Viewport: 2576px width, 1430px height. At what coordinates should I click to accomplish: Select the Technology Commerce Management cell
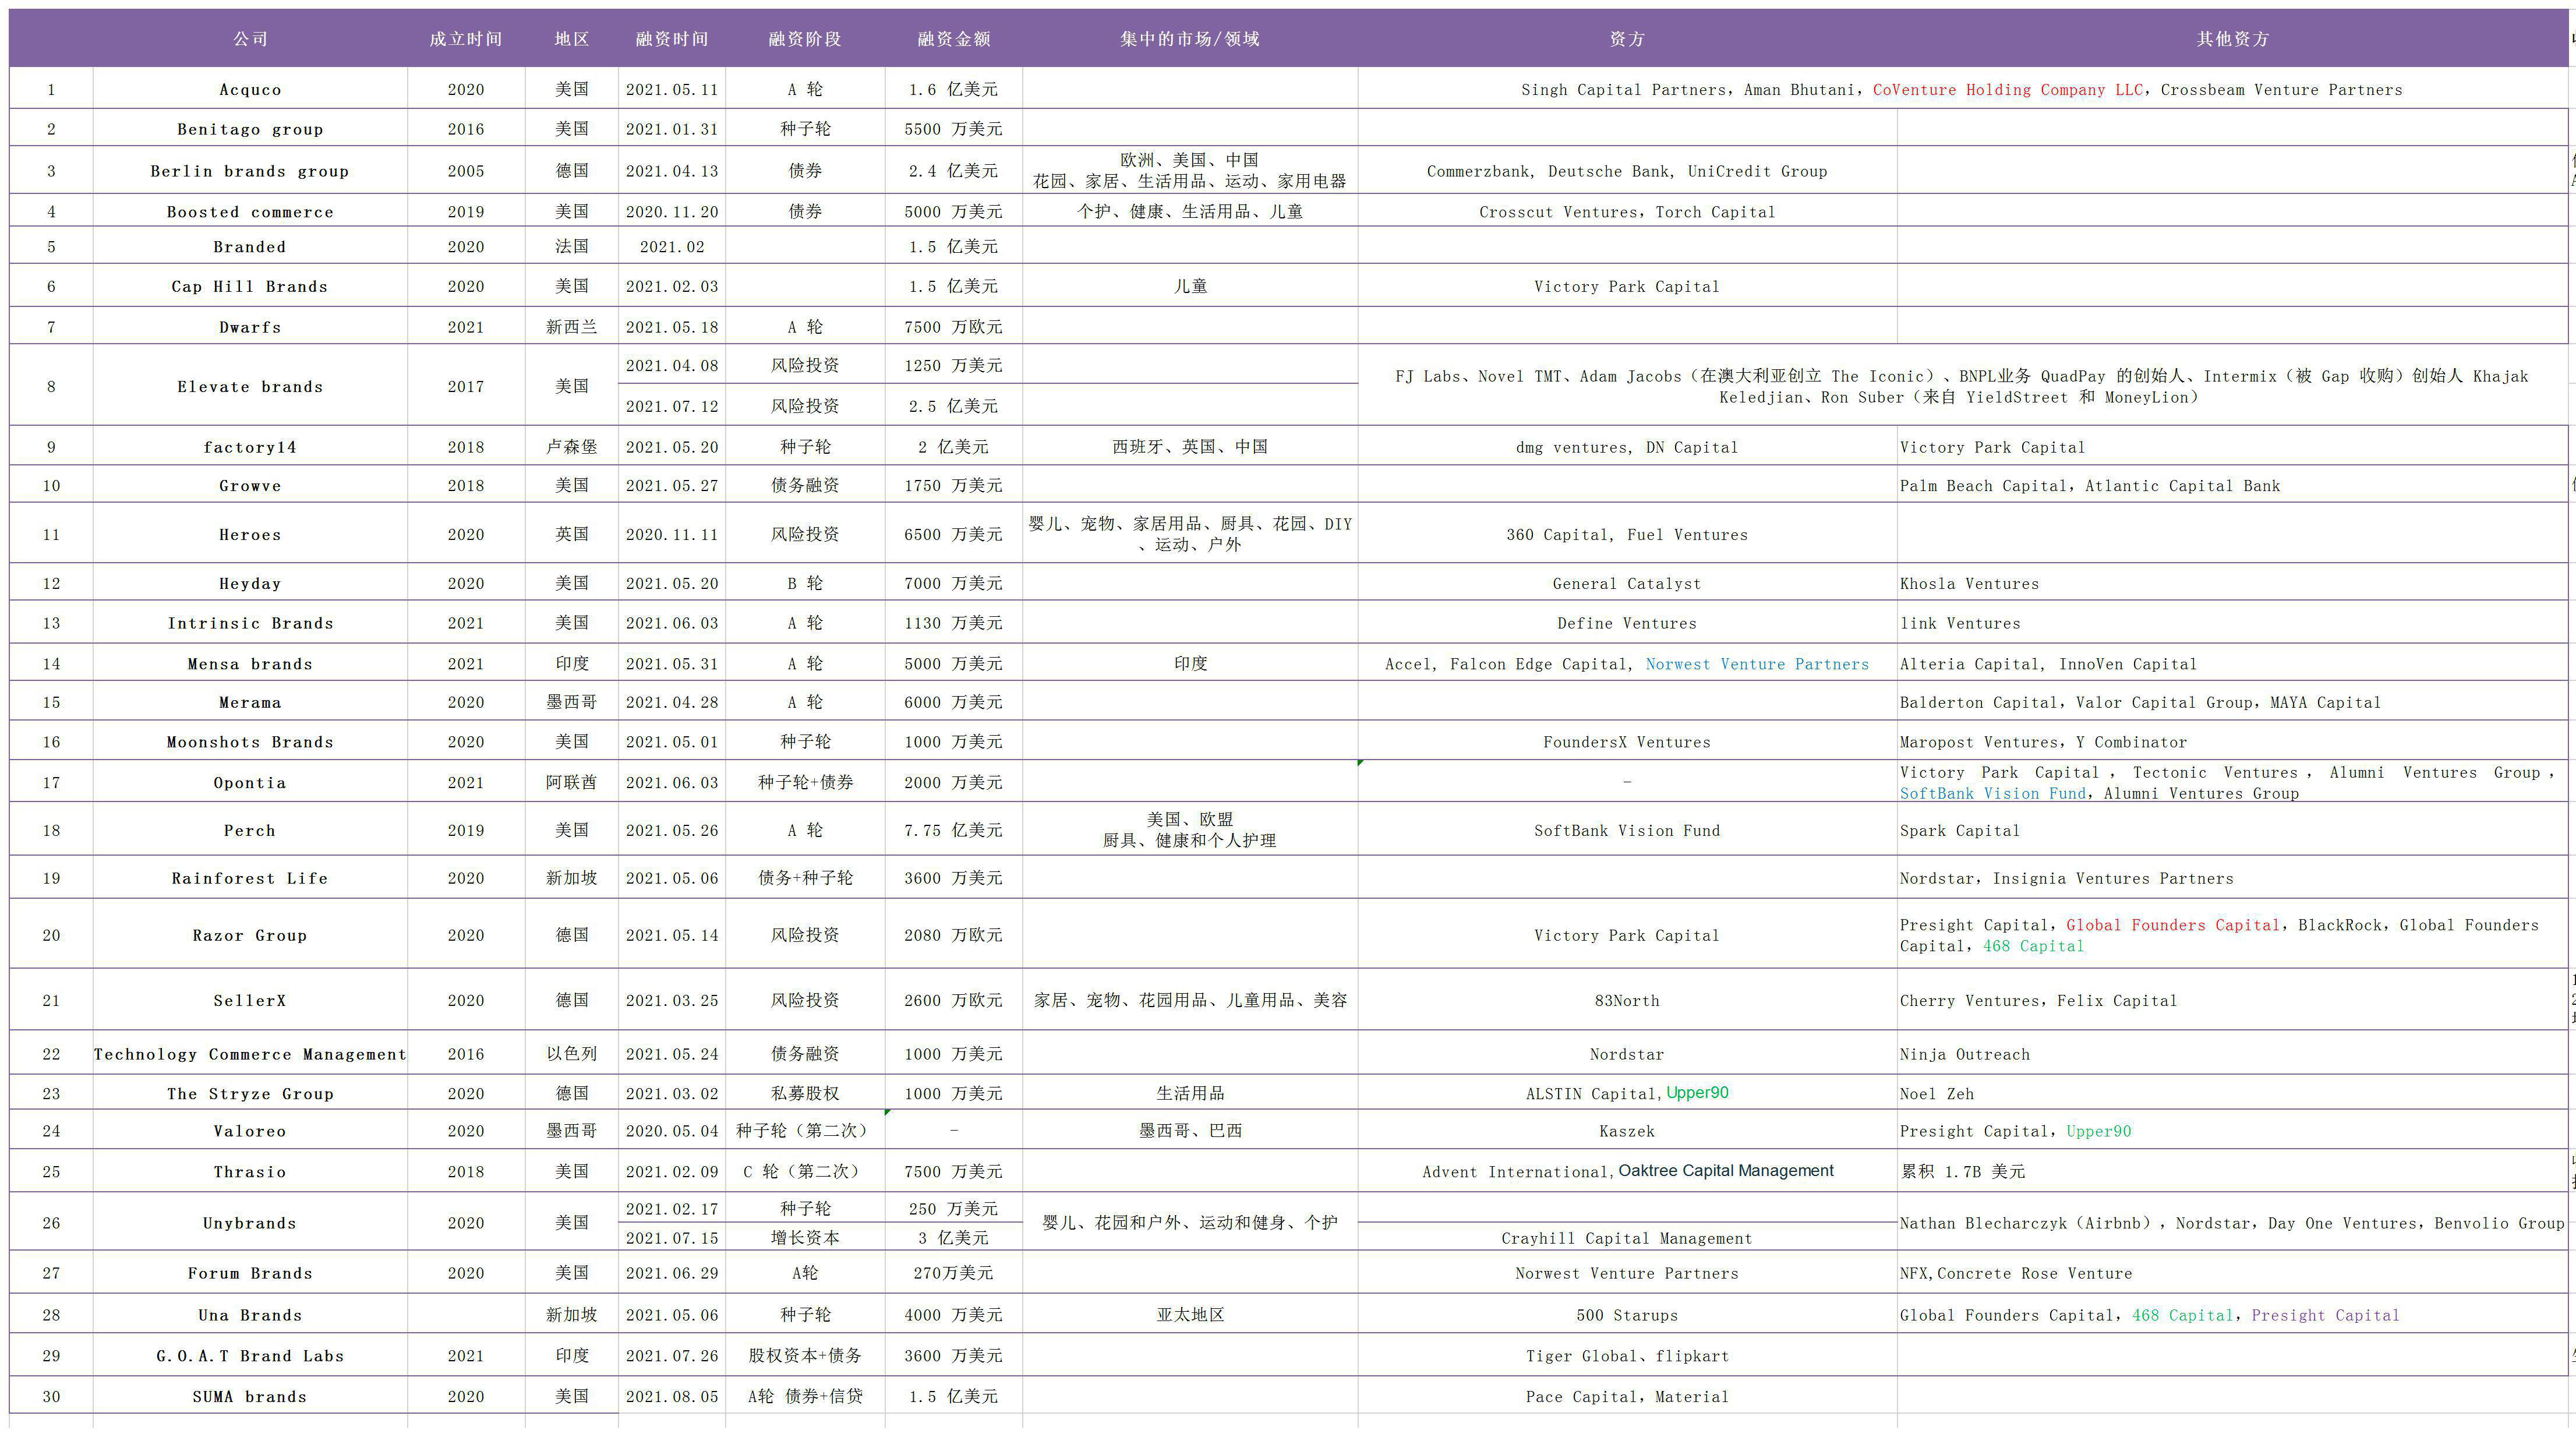[250, 1054]
